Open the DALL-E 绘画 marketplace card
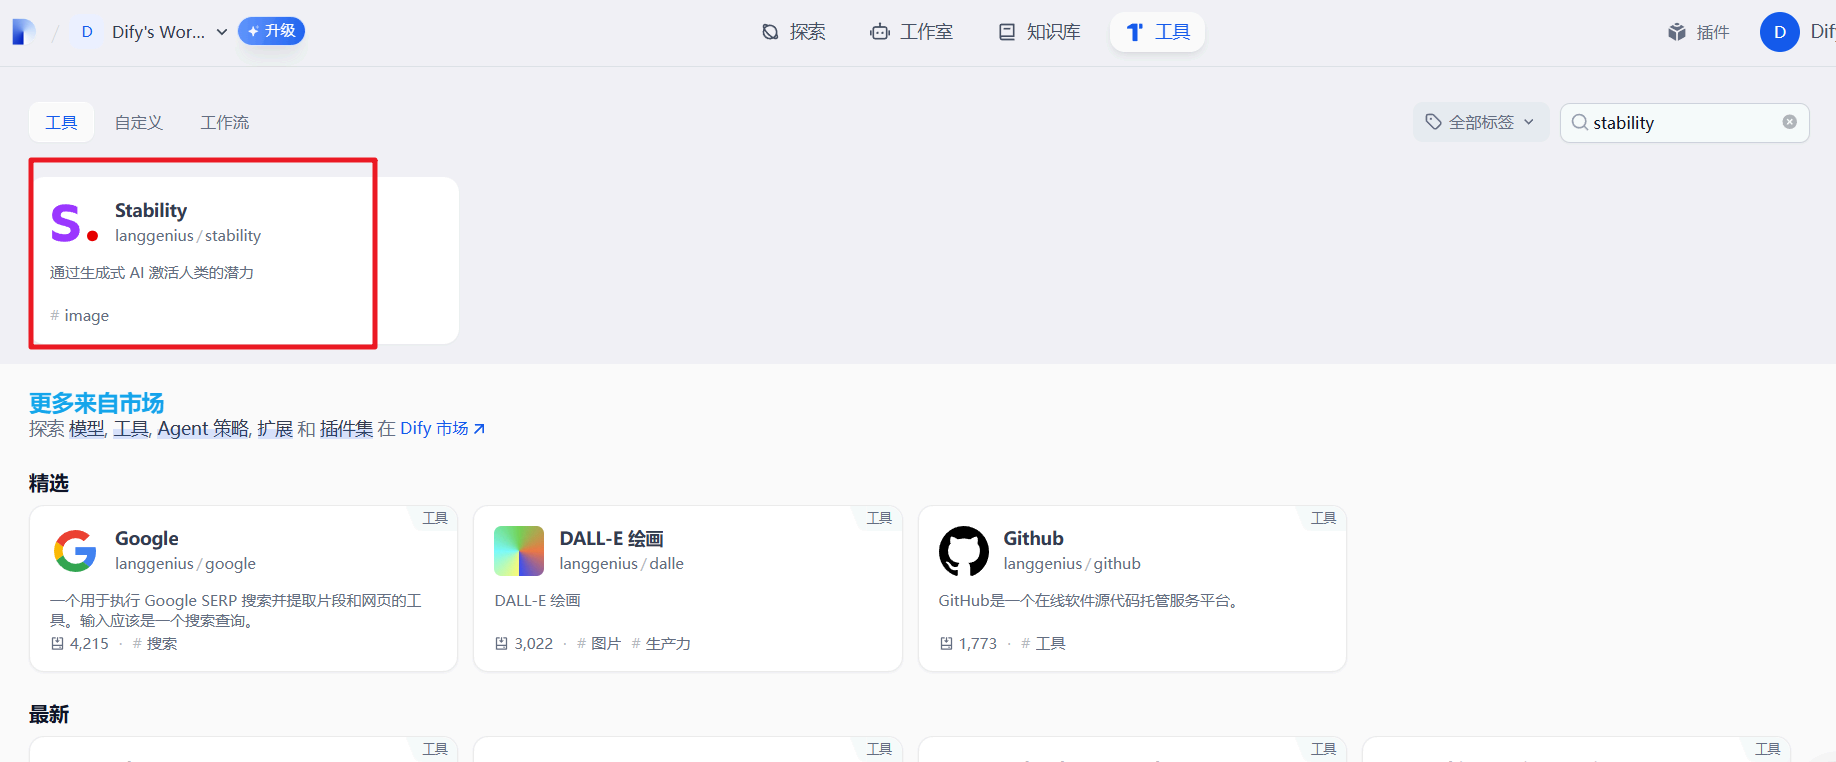 point(688,588)
